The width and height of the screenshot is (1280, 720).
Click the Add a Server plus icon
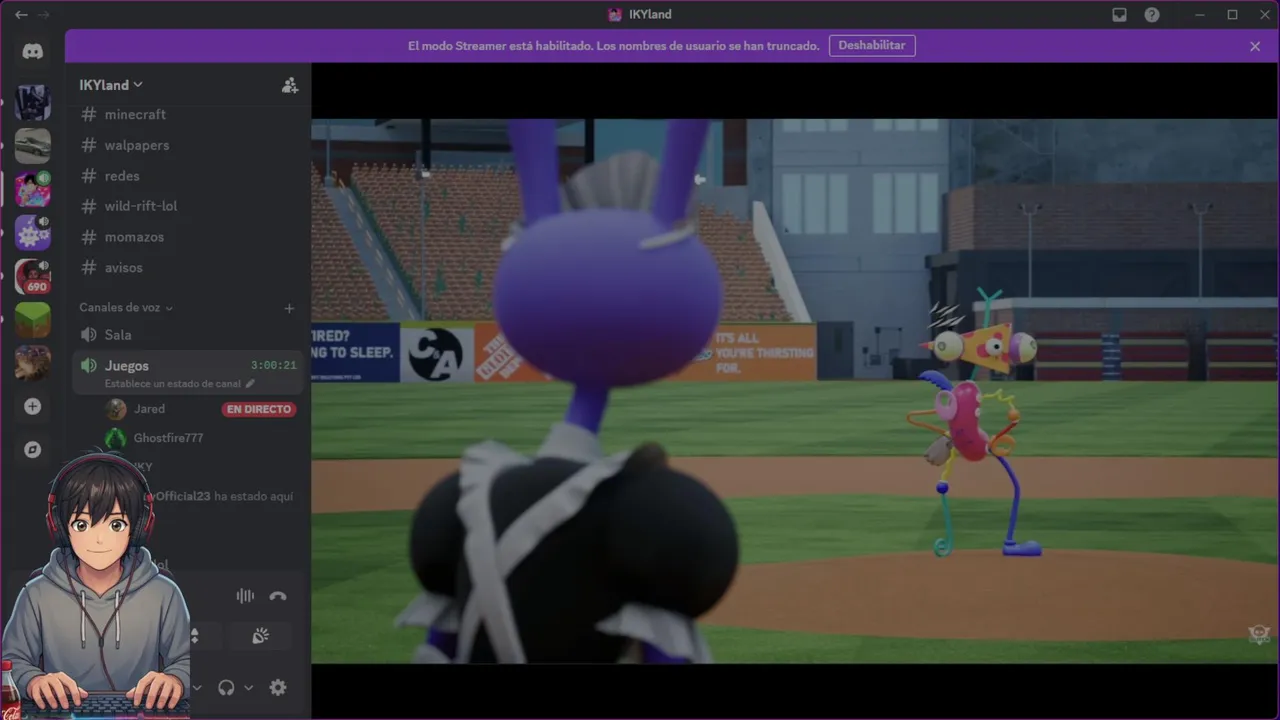coord(33,406)
